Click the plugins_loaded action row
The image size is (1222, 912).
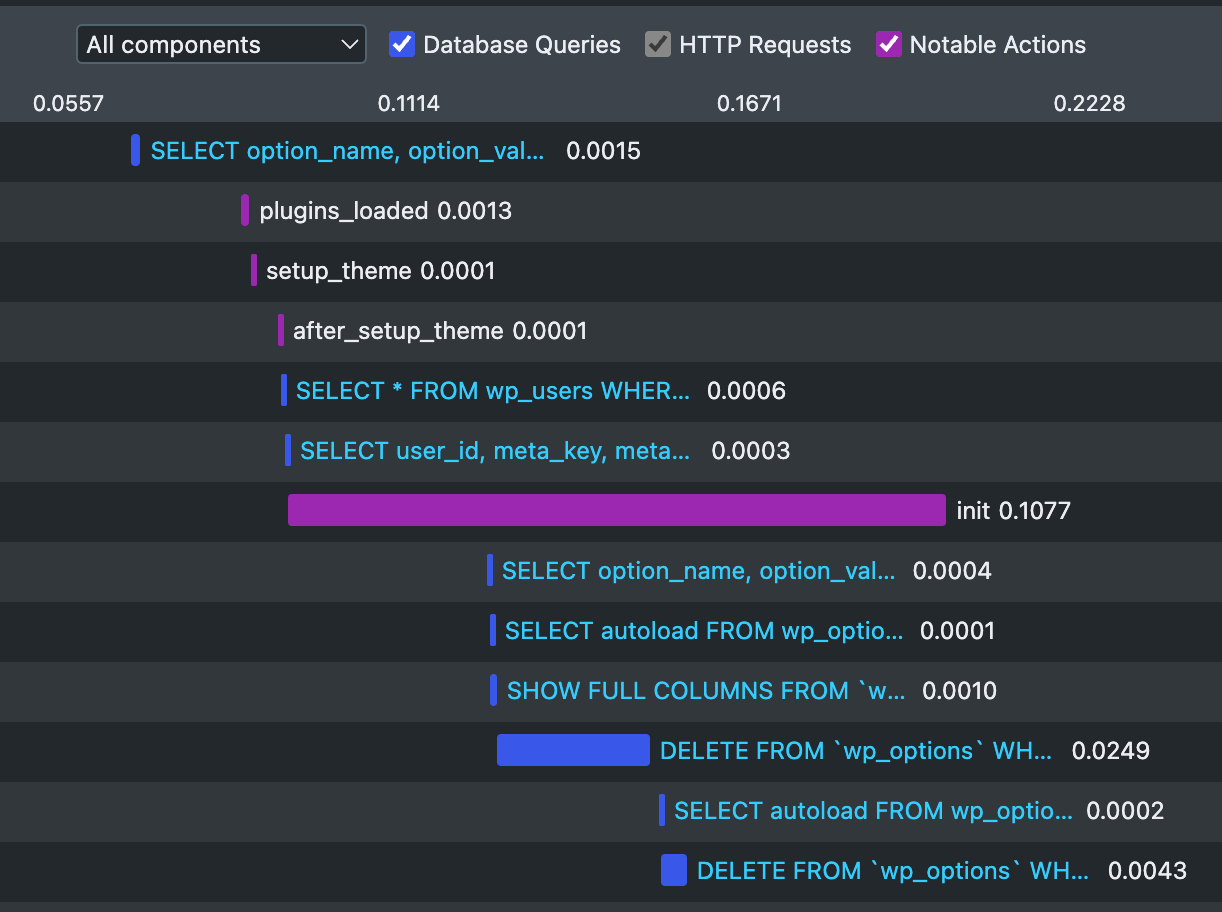385,211
